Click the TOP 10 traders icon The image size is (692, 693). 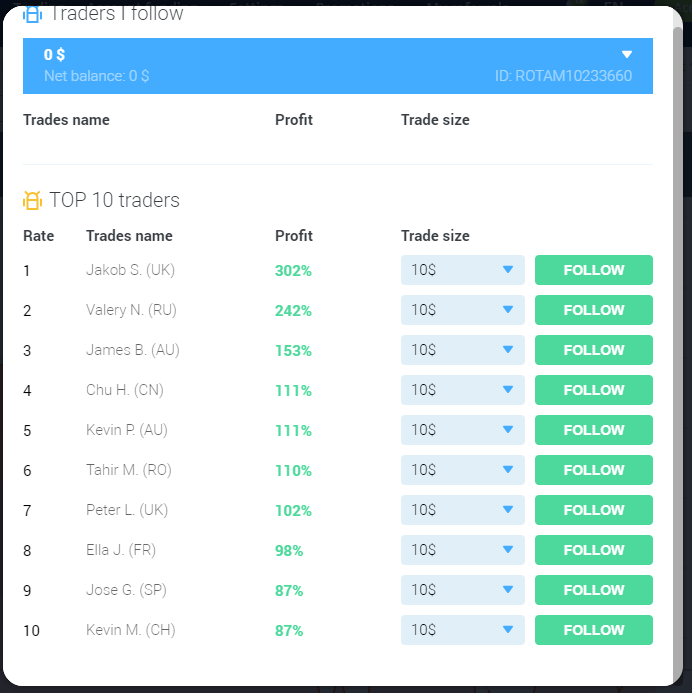tap(32, 201)
